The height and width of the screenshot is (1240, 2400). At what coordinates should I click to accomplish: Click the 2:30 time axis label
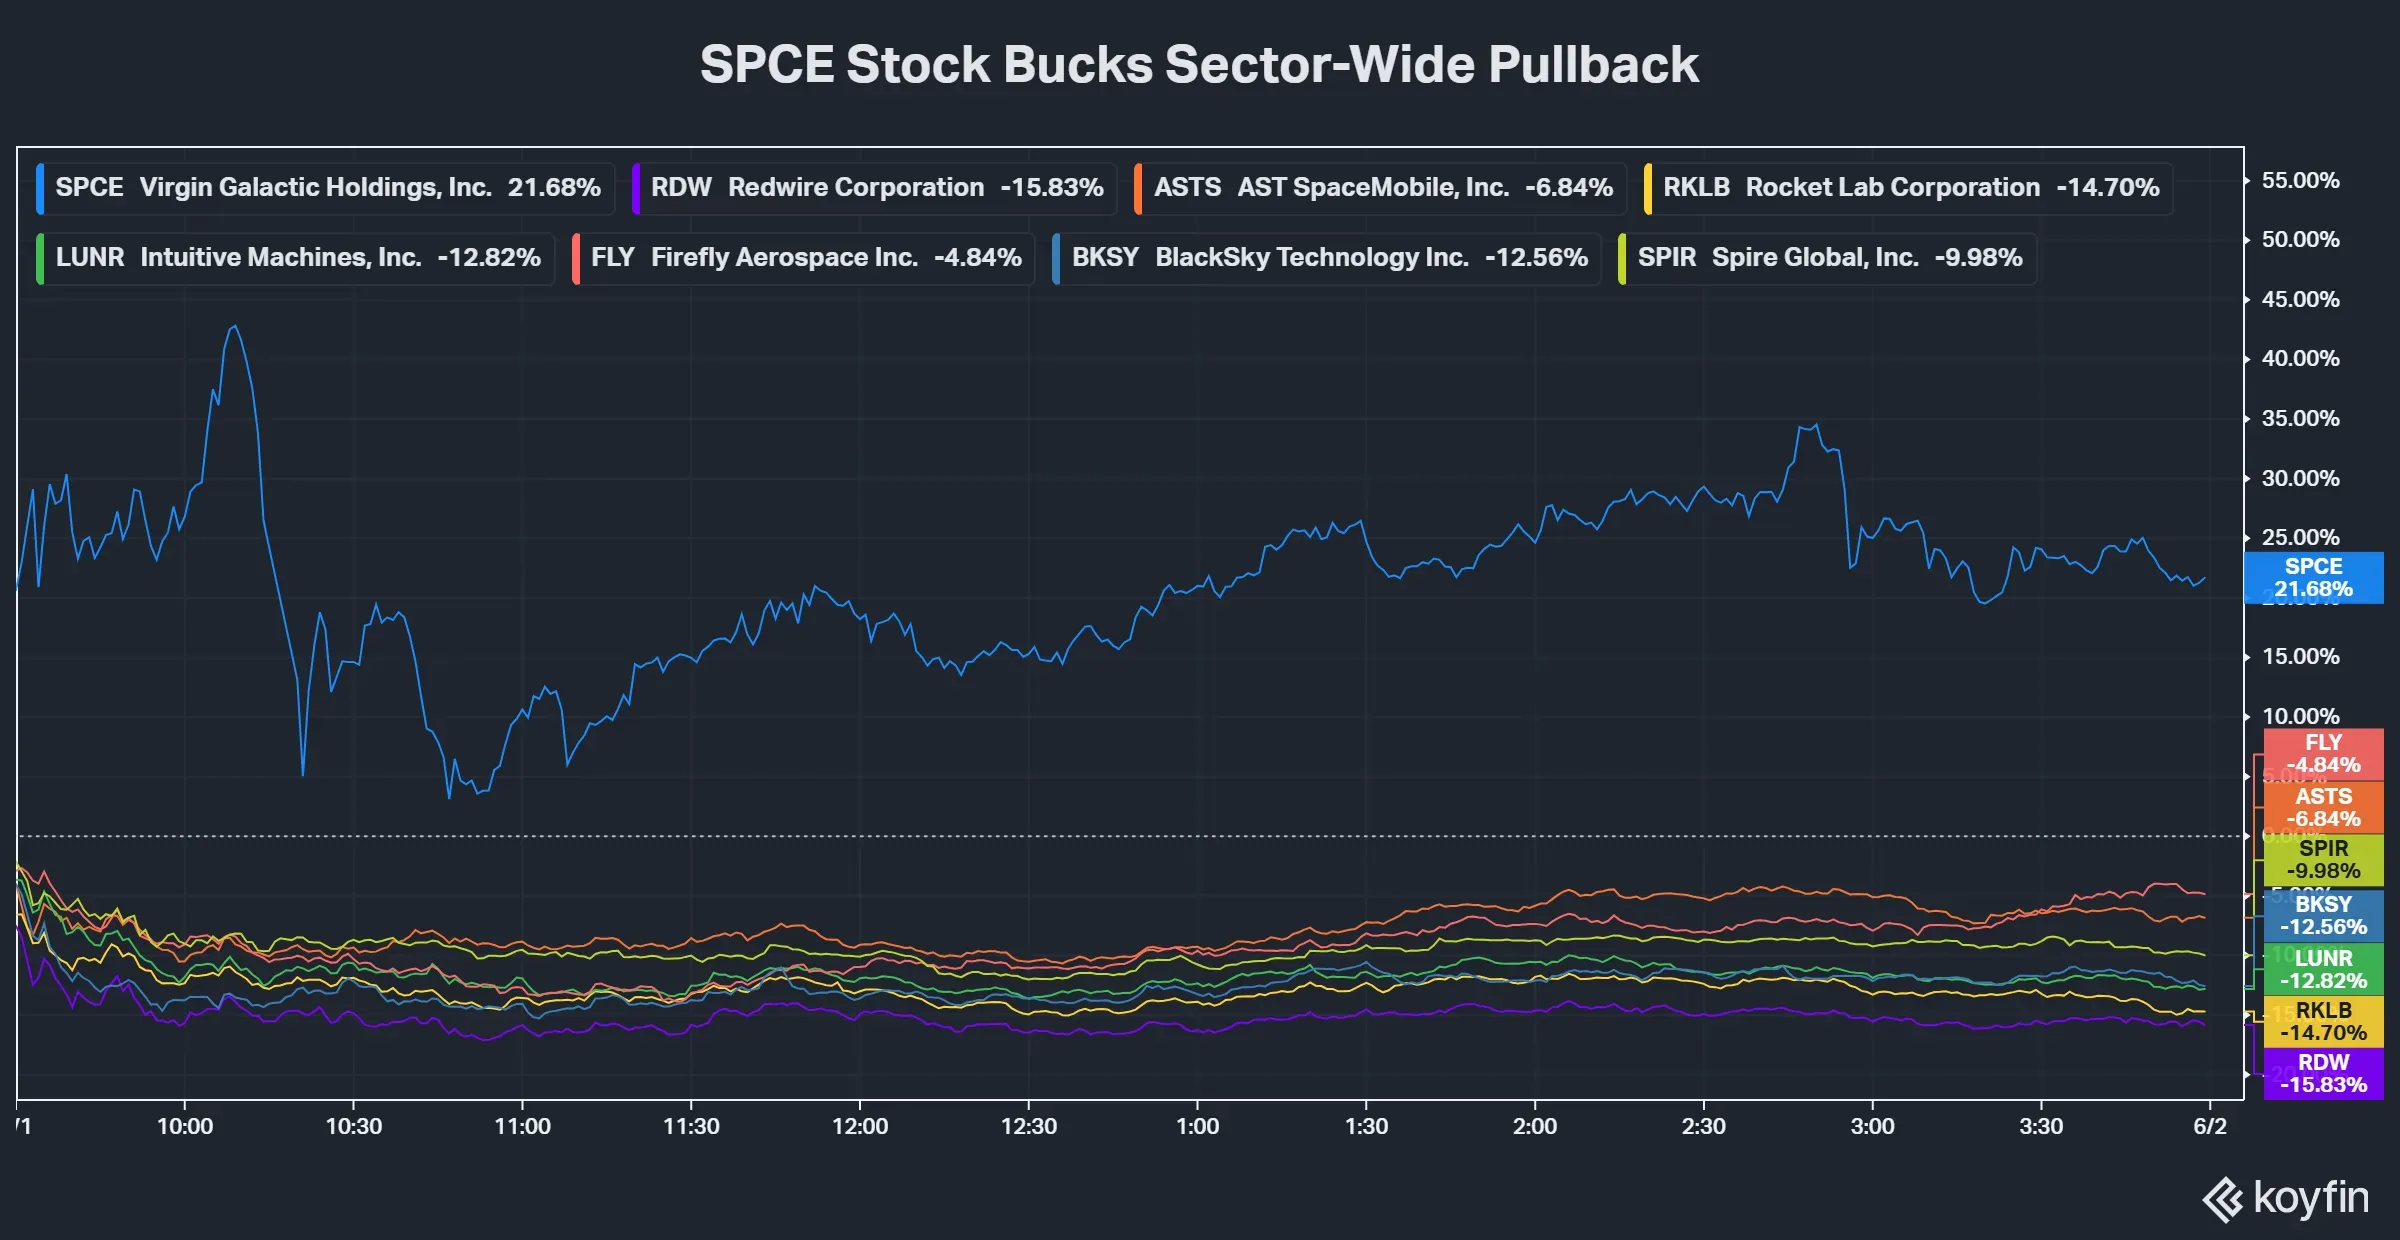1704,1127
